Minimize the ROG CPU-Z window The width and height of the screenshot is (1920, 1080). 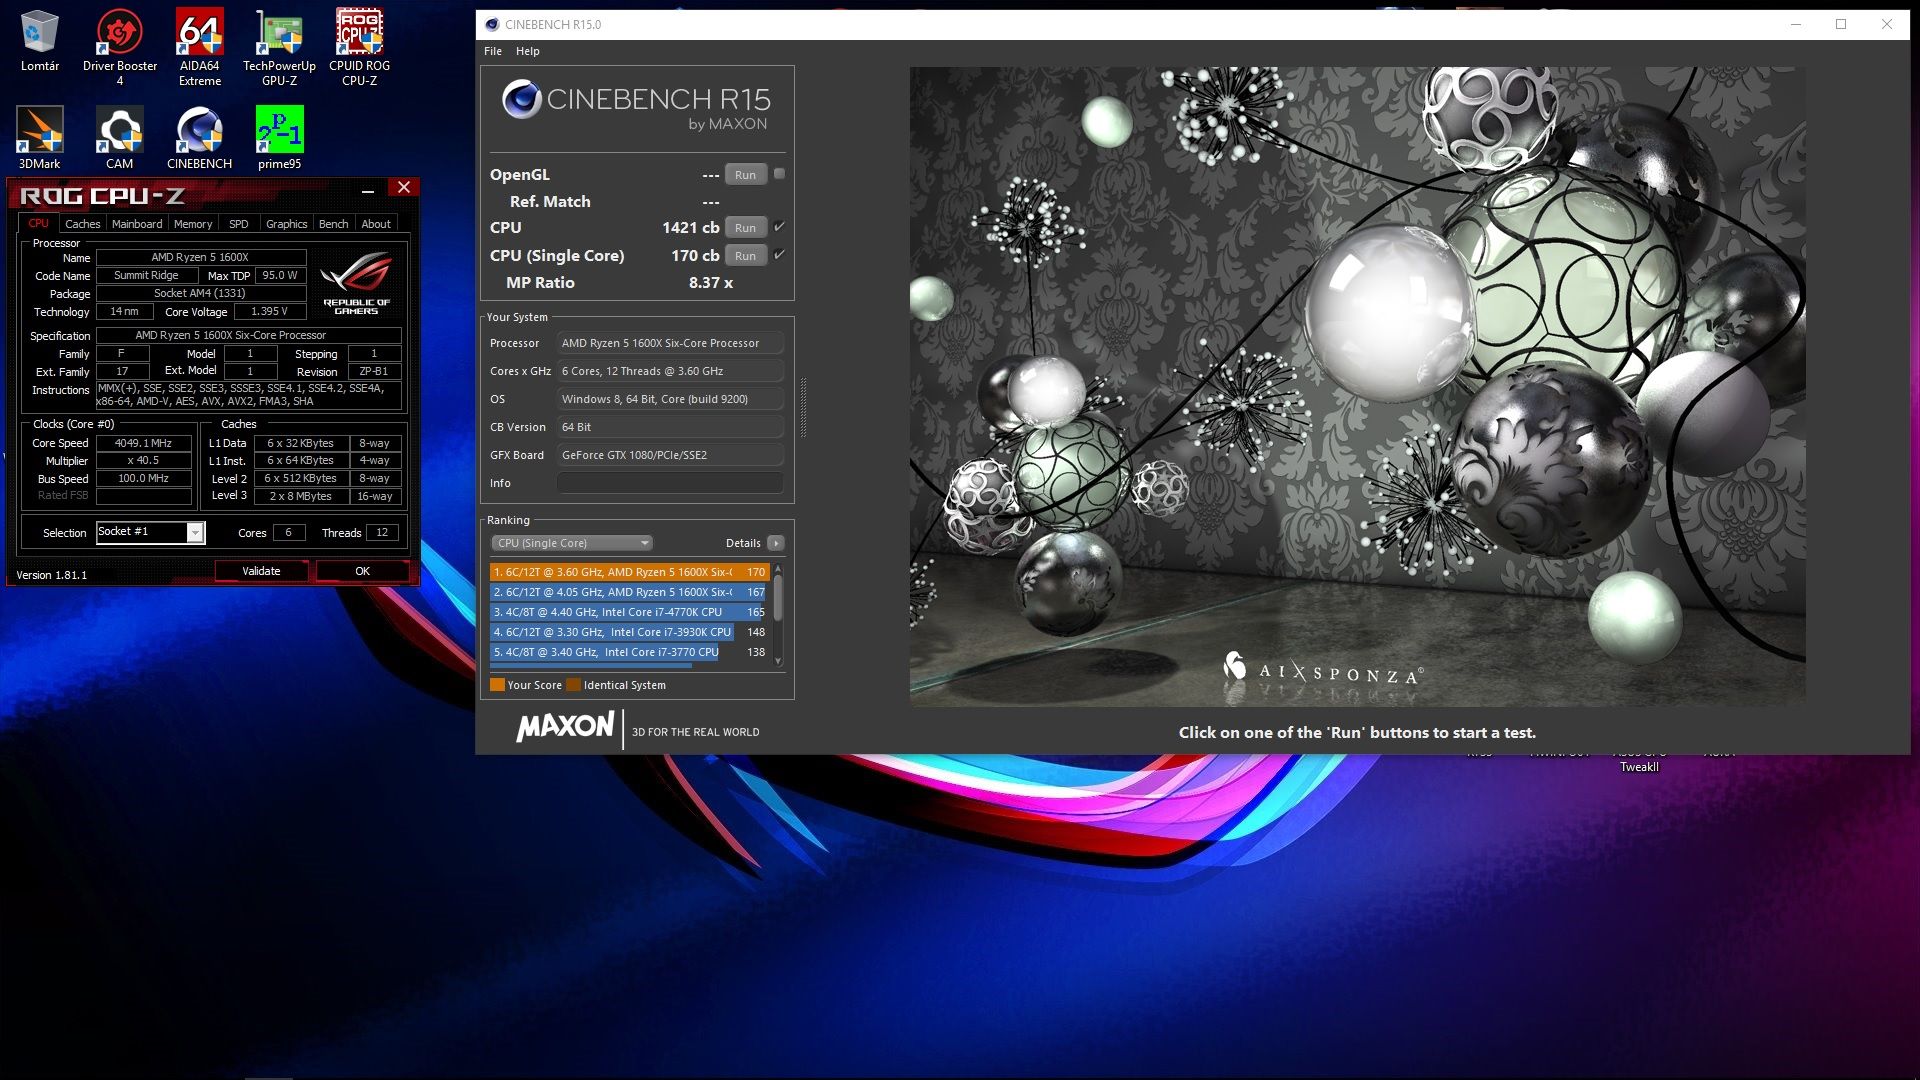368,189
